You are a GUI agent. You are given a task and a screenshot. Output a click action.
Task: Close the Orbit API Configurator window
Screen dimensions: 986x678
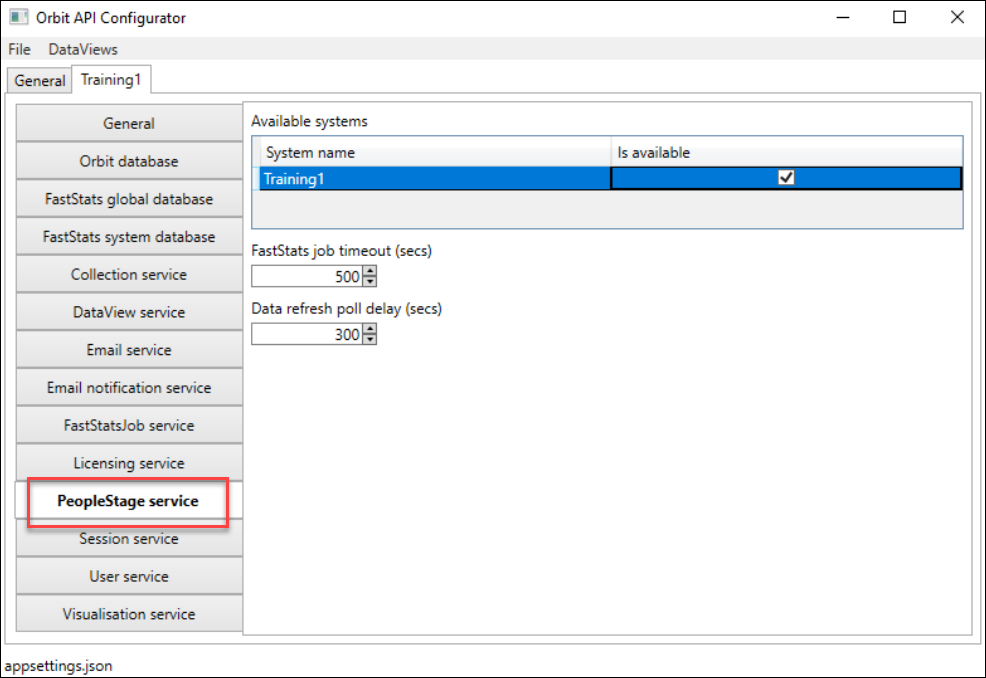tap(957, 18)
